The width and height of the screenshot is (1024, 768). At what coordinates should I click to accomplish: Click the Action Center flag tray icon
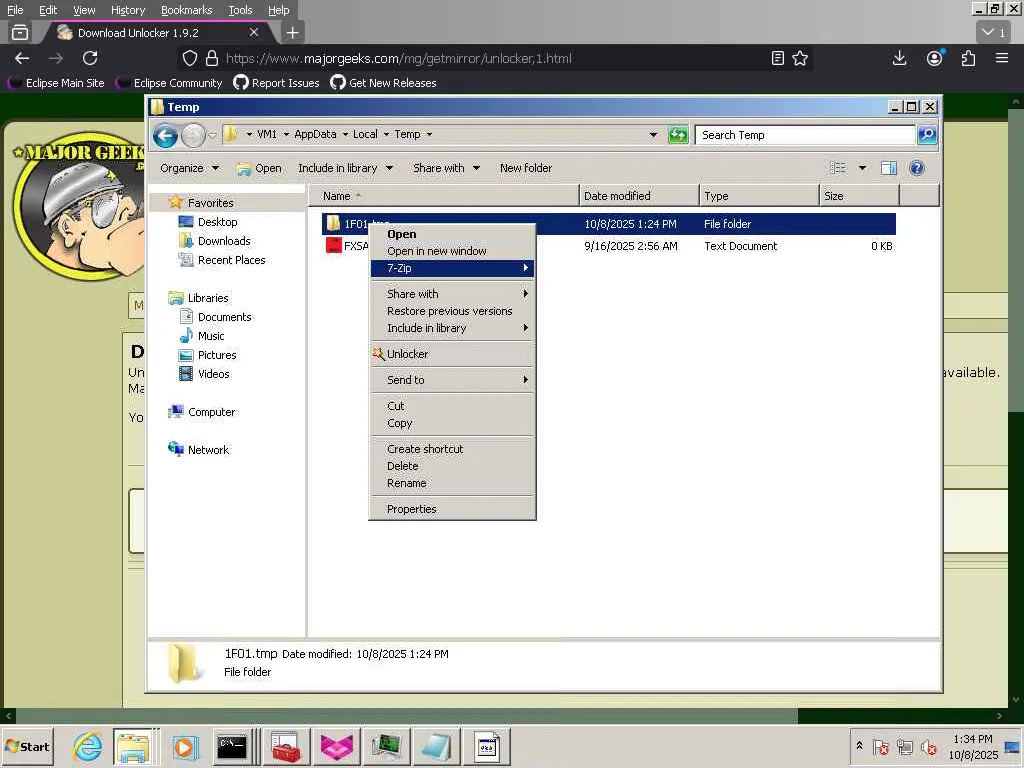pyautogui.click(x=880, y=746)
